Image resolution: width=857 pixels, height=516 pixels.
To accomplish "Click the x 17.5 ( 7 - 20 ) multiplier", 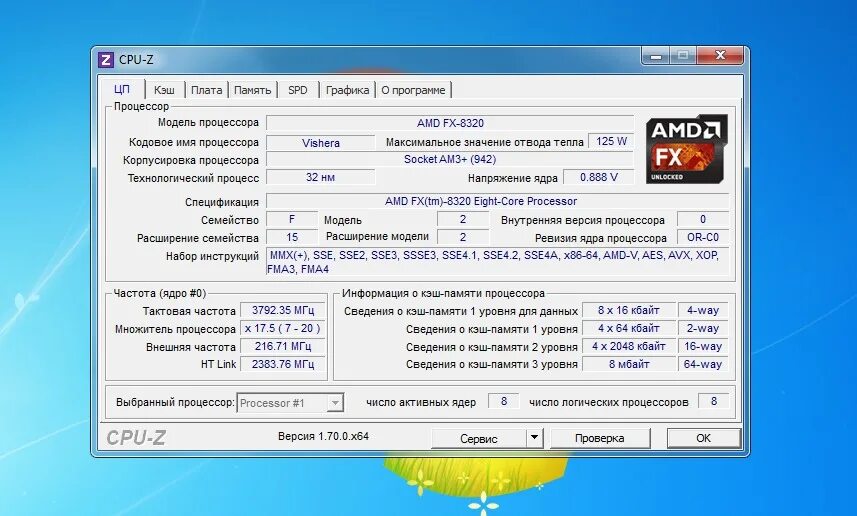I will point(283,329).
